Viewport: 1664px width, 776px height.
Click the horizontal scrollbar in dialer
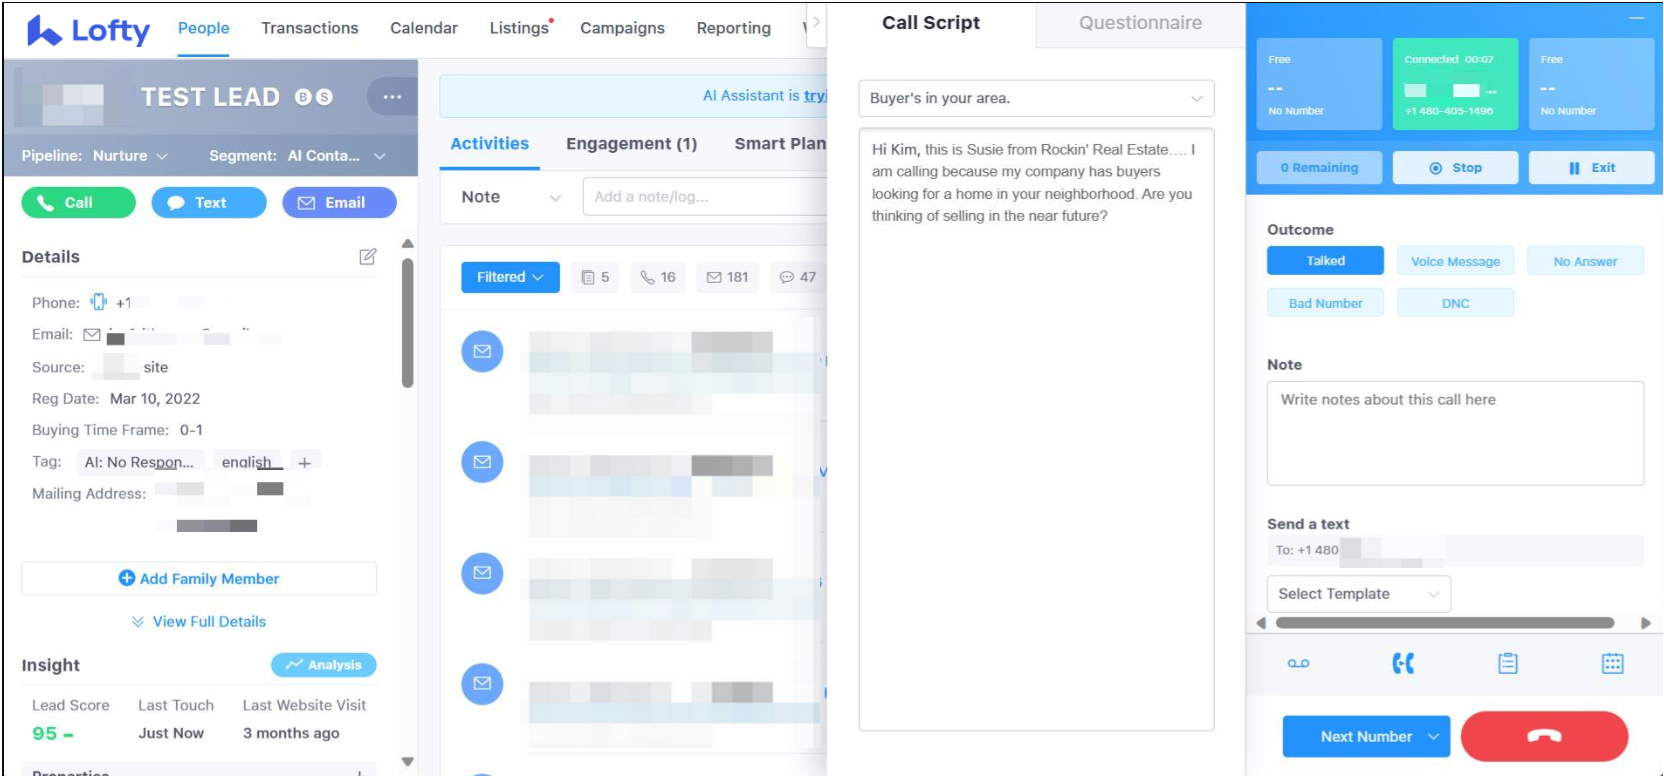pos(1445,623)
